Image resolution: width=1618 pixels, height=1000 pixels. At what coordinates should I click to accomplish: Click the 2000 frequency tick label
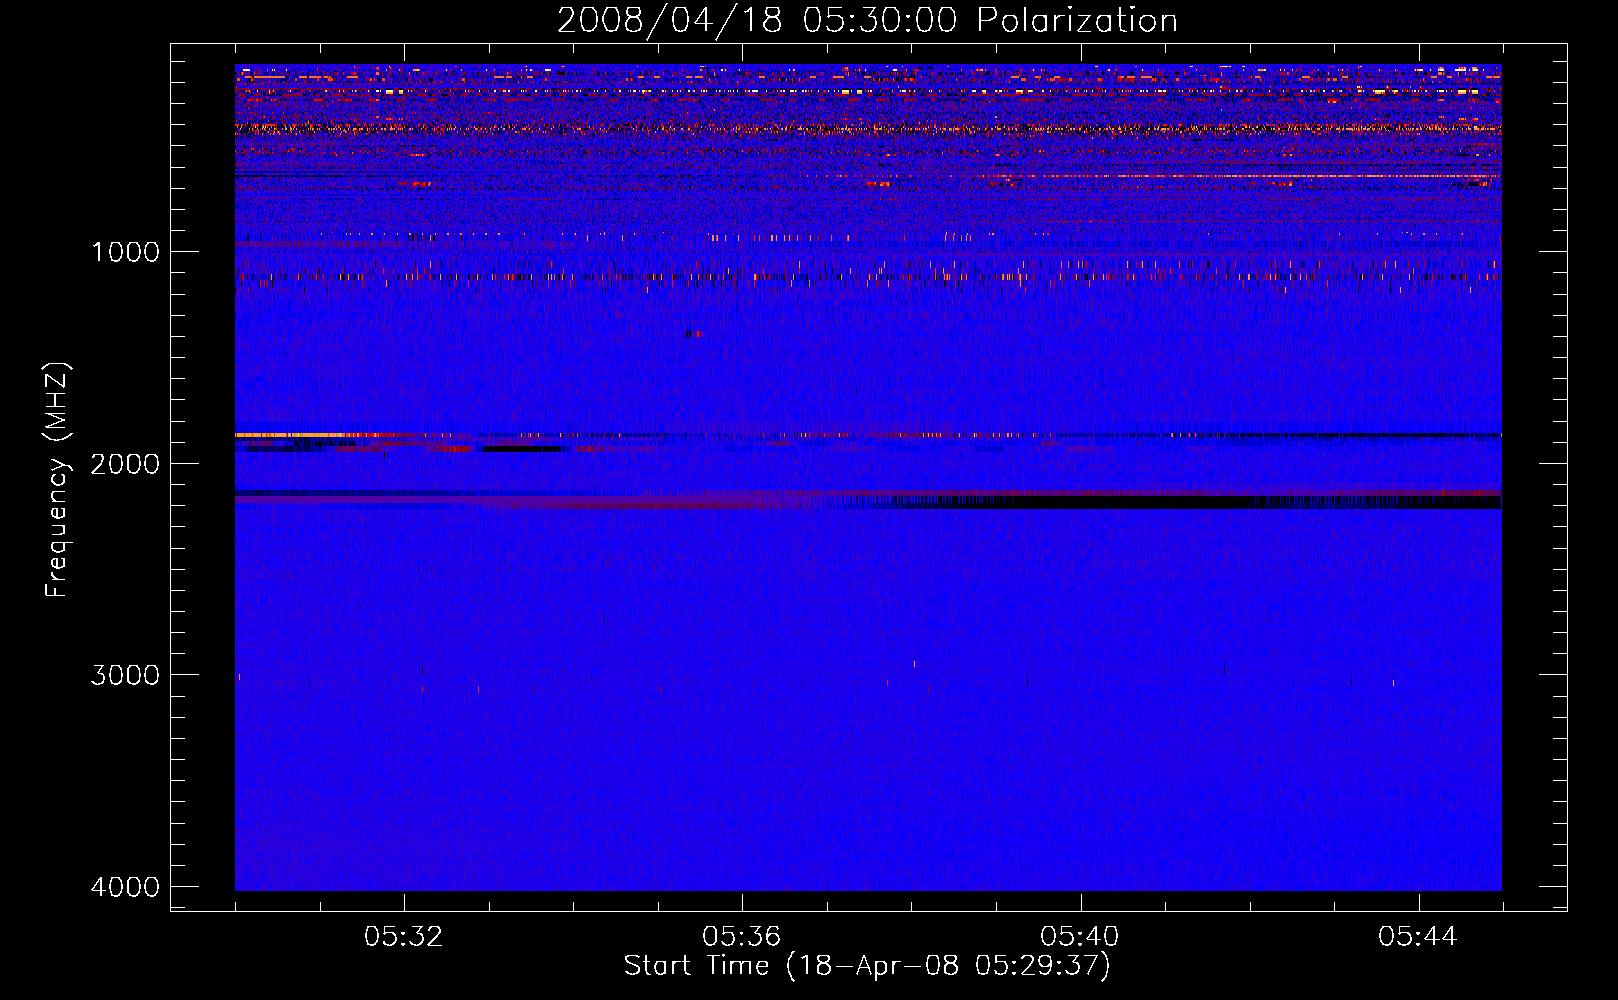pyautogui.click(x=125, y=463)
